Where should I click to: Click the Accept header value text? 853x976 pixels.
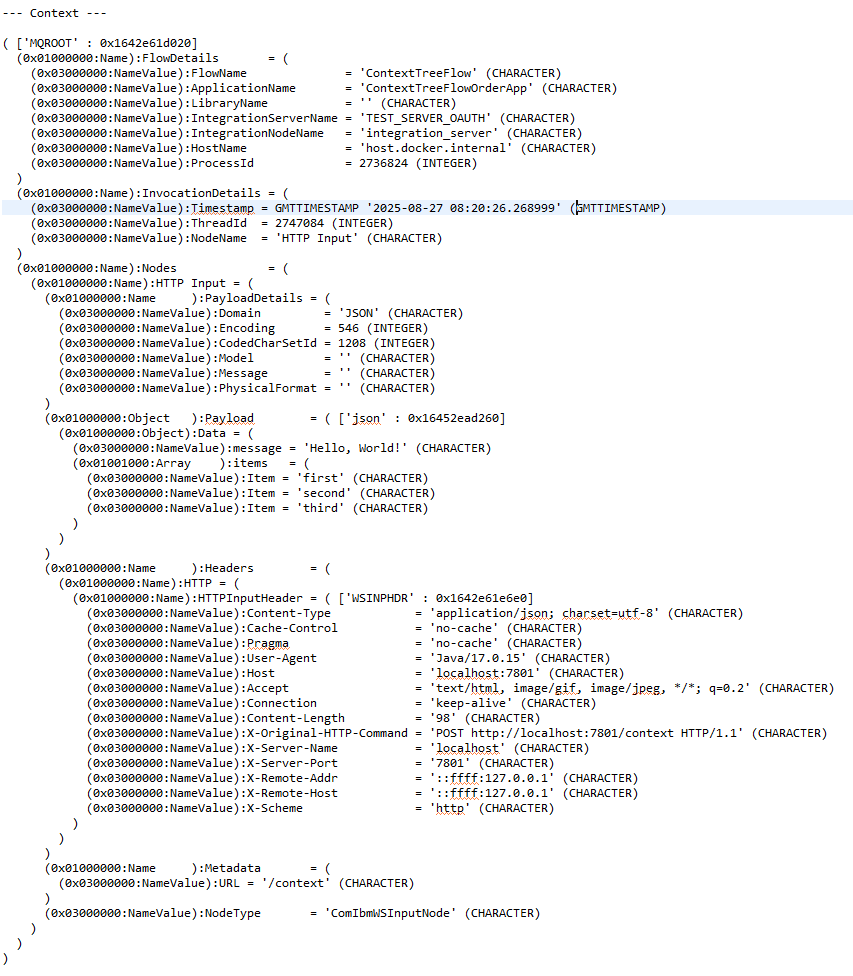tap(590, 688)
